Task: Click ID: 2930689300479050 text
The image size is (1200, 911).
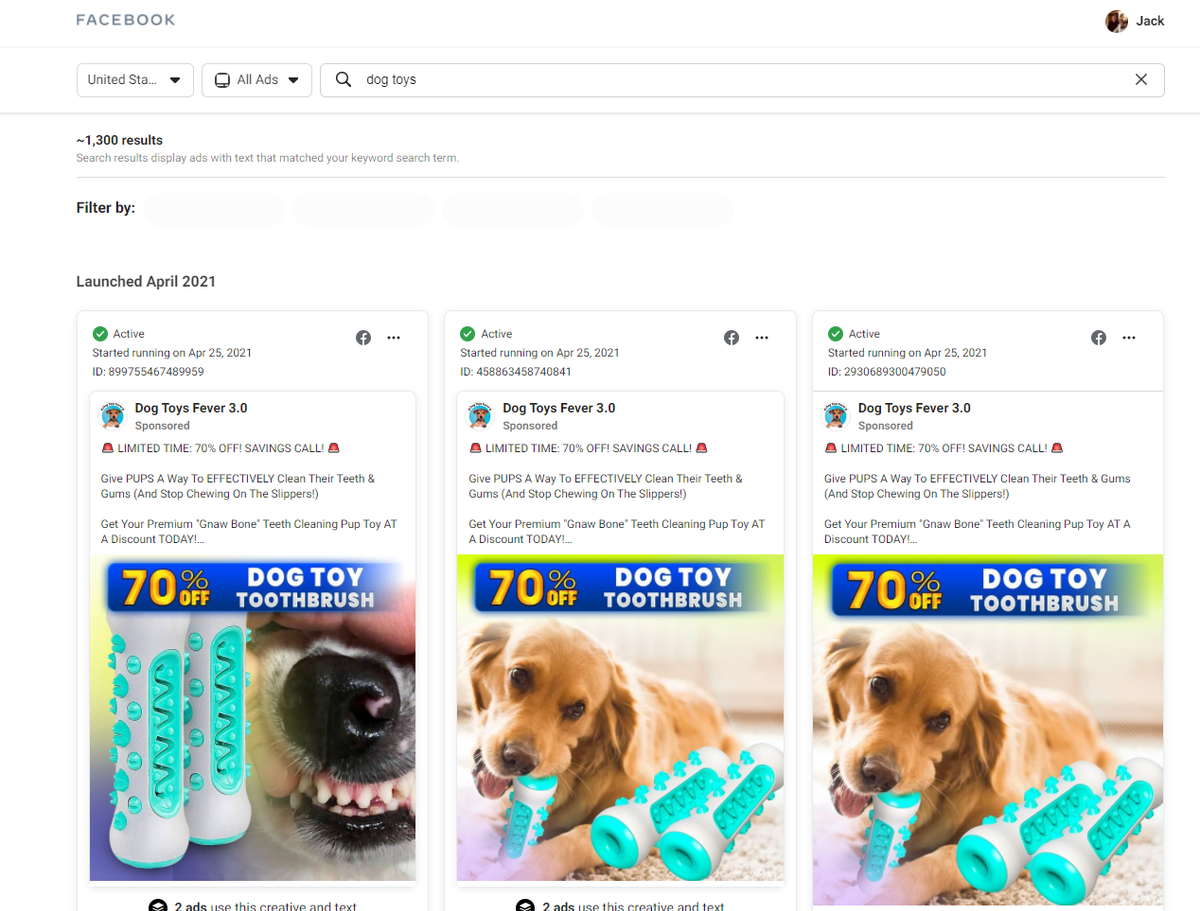Action: (887, 372)
